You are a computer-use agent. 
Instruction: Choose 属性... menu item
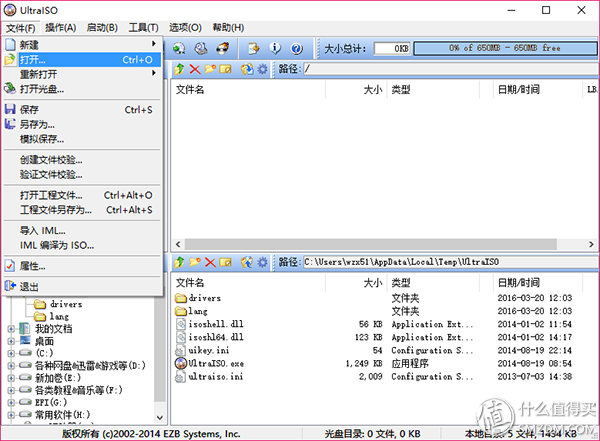82,266
